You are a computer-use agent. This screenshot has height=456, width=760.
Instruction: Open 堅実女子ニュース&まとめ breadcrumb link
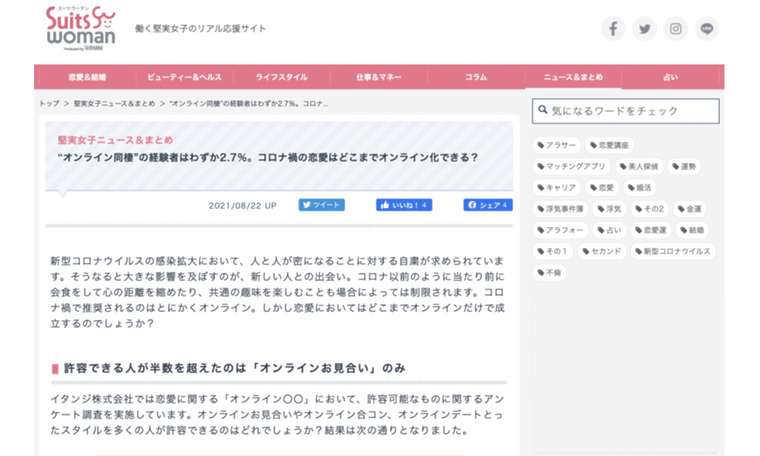(x=115, y=104)
